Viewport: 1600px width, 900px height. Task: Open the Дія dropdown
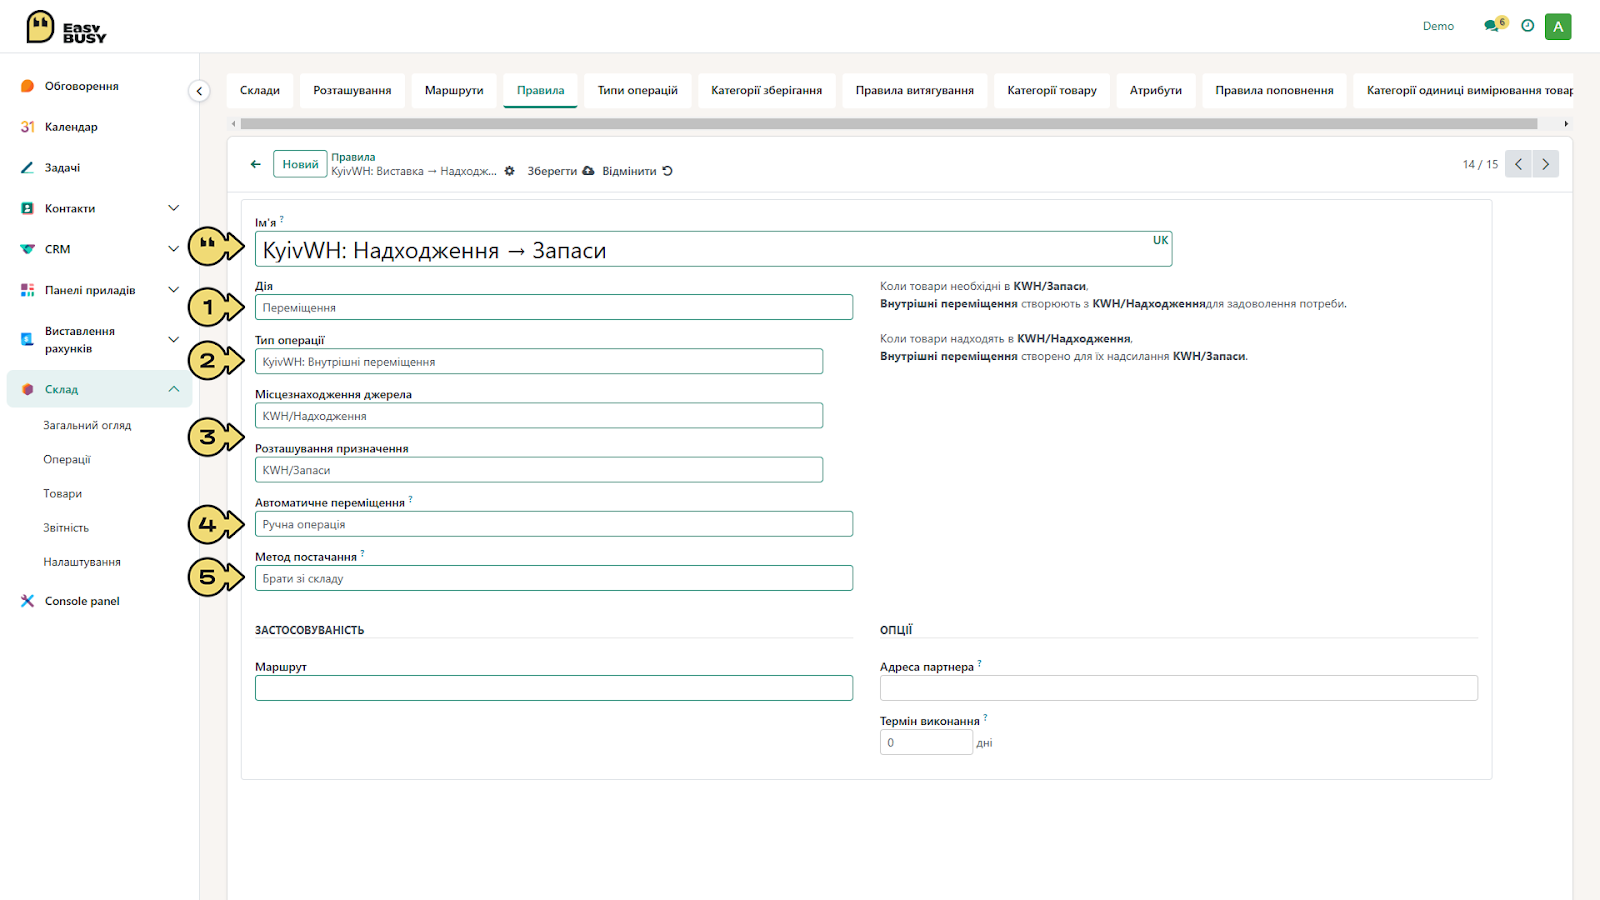[554, 307]
